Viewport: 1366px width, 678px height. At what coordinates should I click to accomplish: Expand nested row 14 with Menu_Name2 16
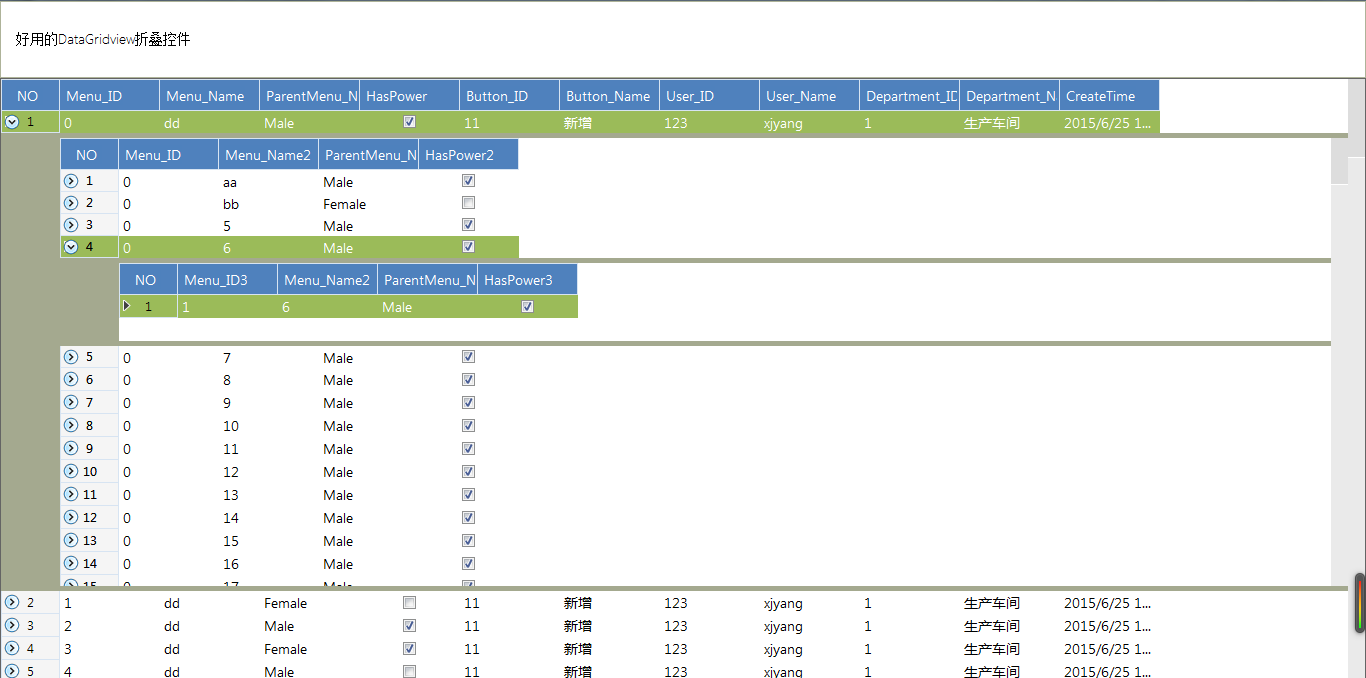point(71,563)
